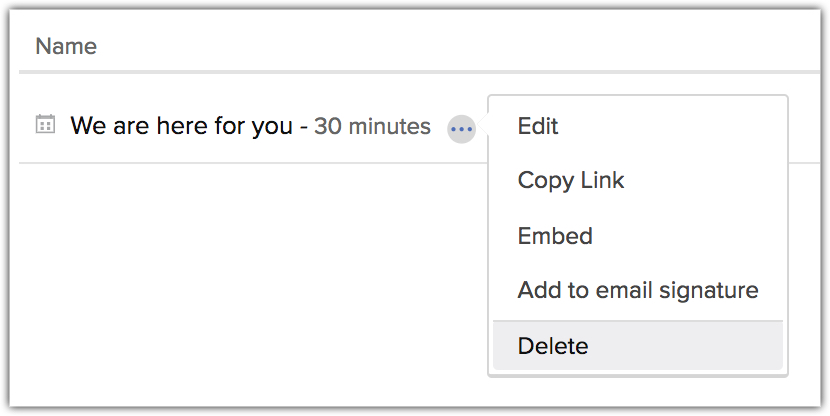Select the small meeting-type calendar glyph

pyautogui.click(x=45, y=125)
